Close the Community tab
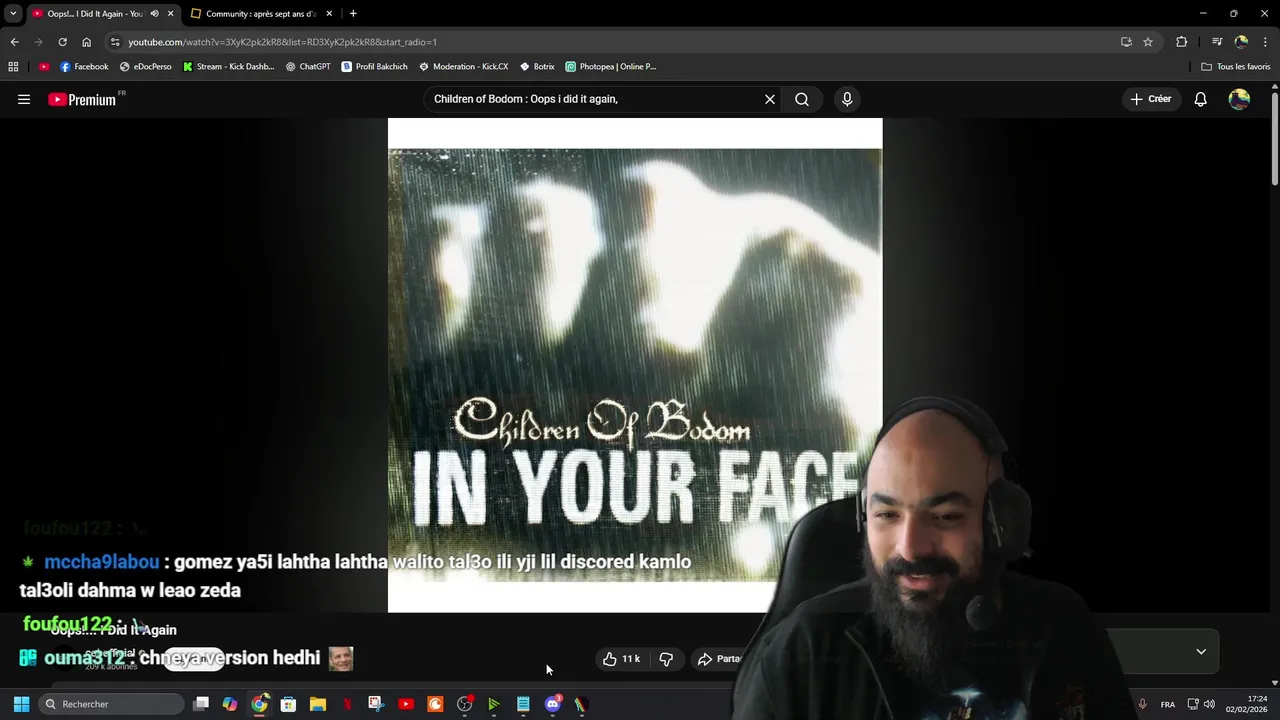The height and width of the screenshot is (720, 1280). click(x=329, y=14)
